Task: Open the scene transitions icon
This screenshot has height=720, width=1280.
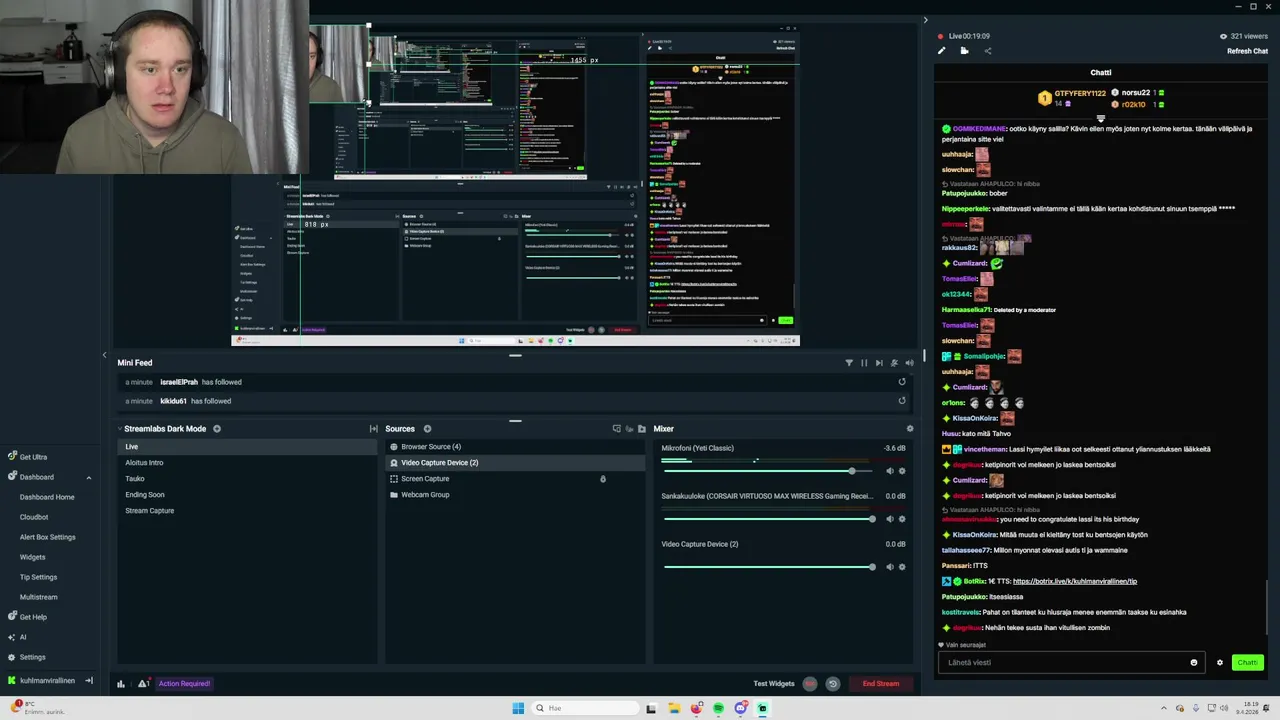Action: [373, 429]
